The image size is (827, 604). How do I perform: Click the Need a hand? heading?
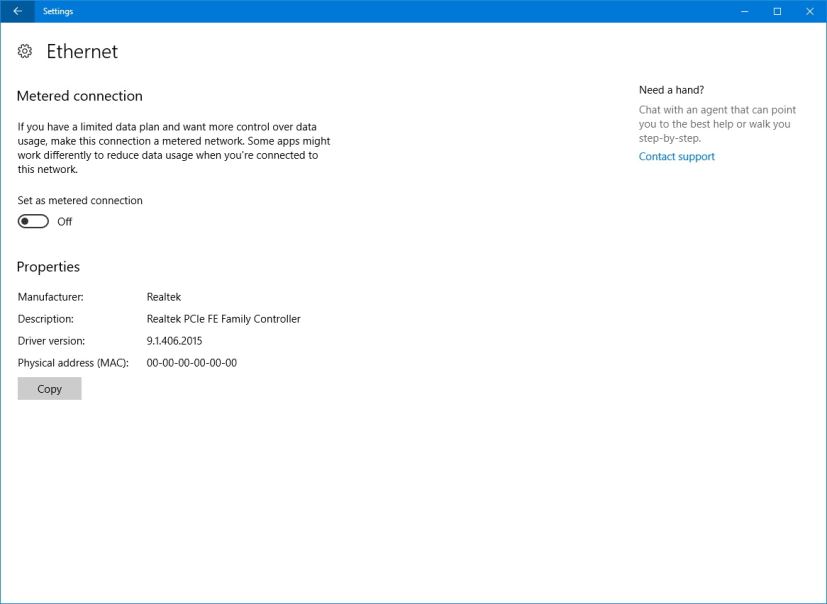(x=671, y=90)
